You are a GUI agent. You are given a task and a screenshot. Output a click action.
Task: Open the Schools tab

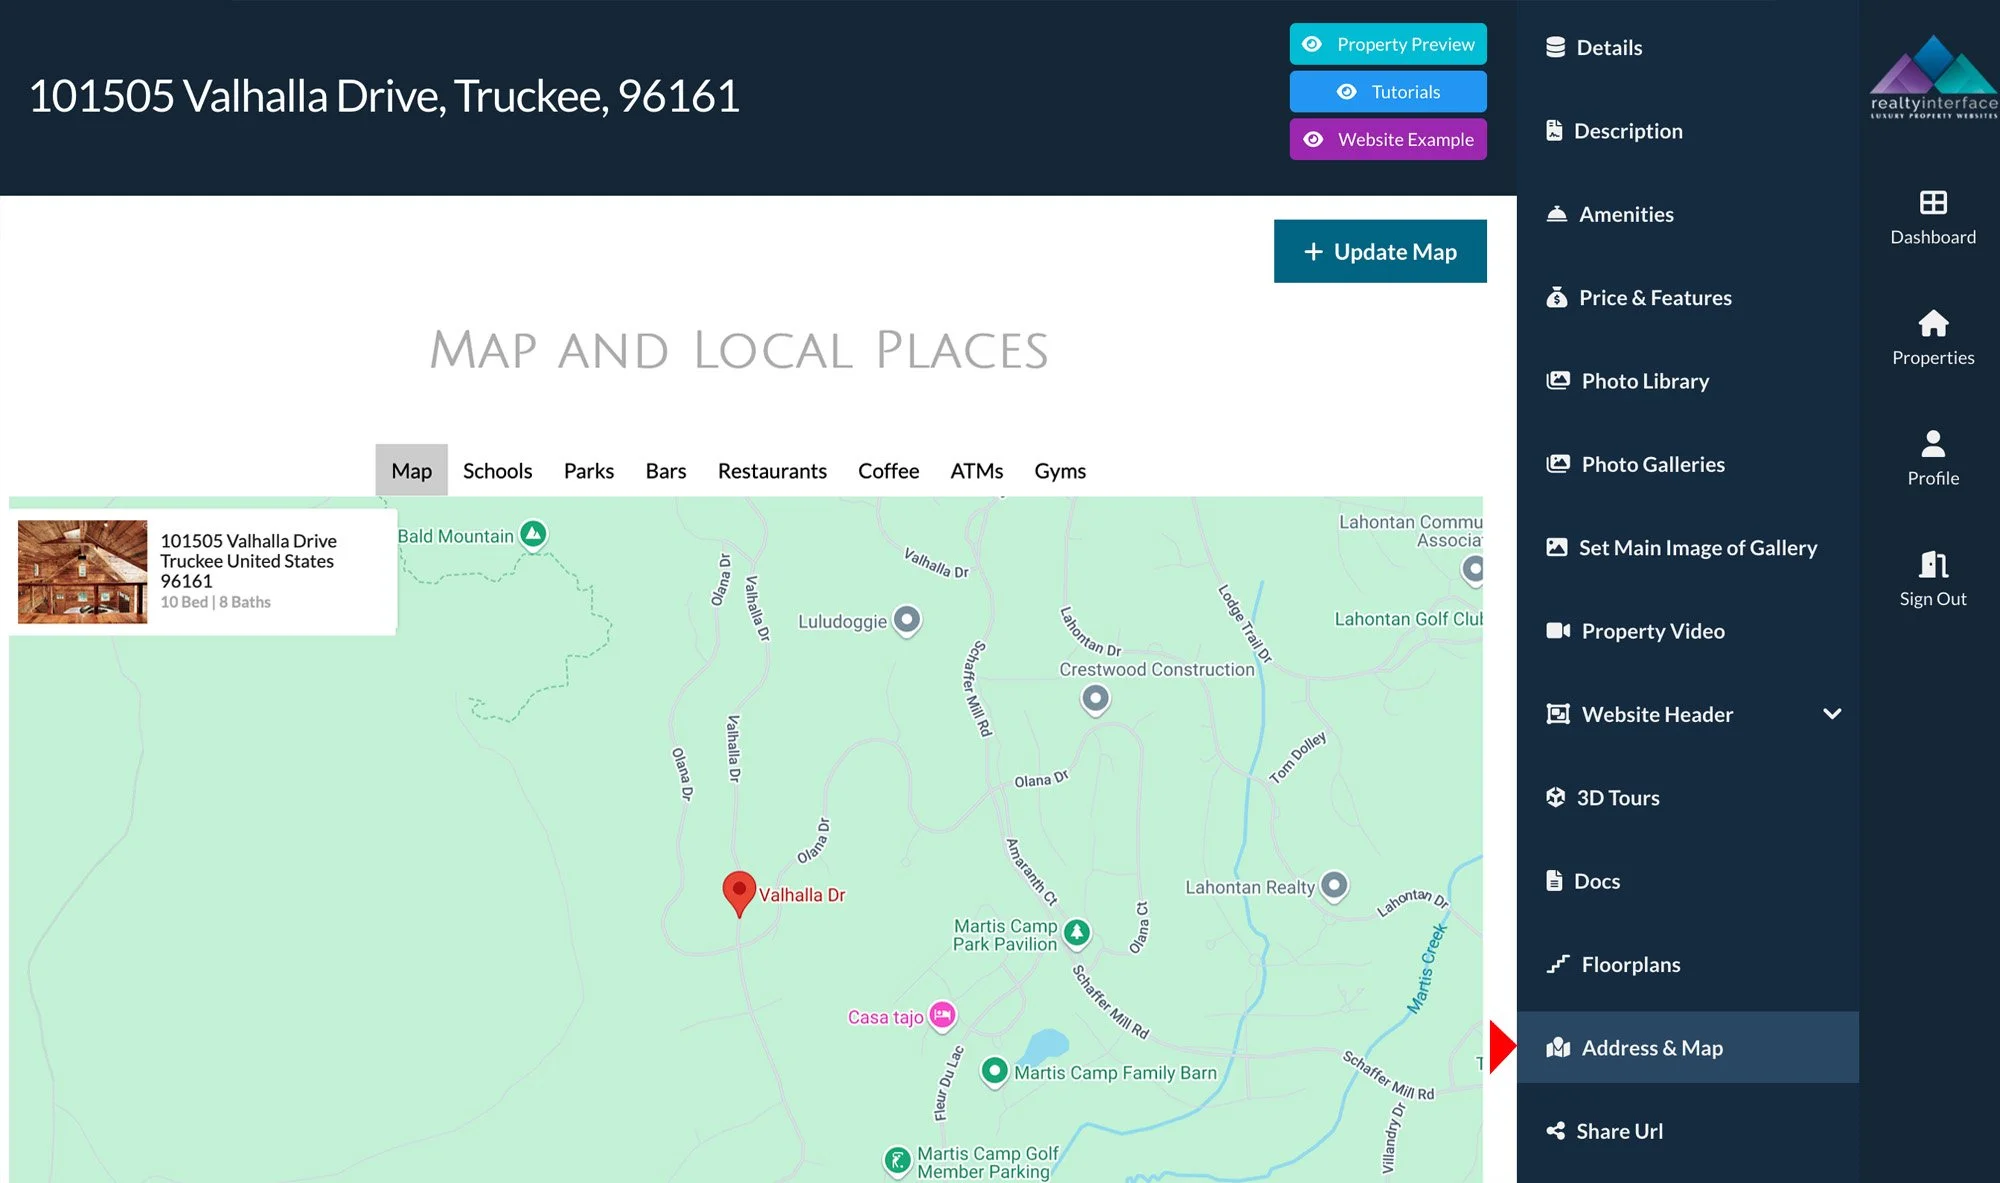click(x=497, y=470)
